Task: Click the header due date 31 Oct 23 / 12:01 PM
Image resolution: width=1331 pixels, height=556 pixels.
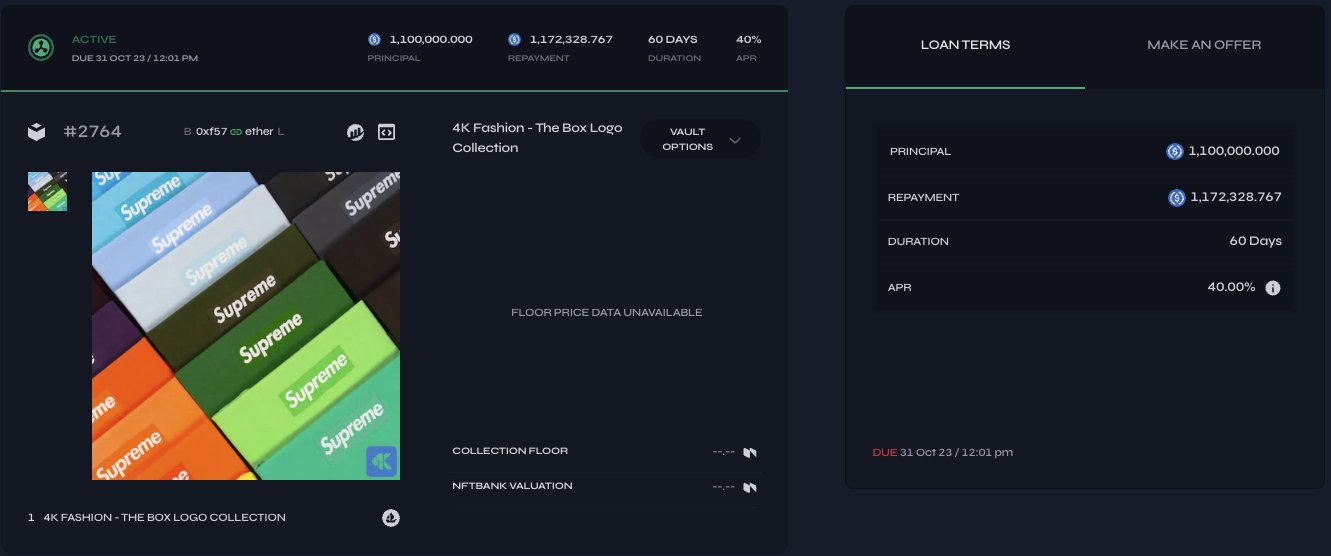Action: pos(135,58)
